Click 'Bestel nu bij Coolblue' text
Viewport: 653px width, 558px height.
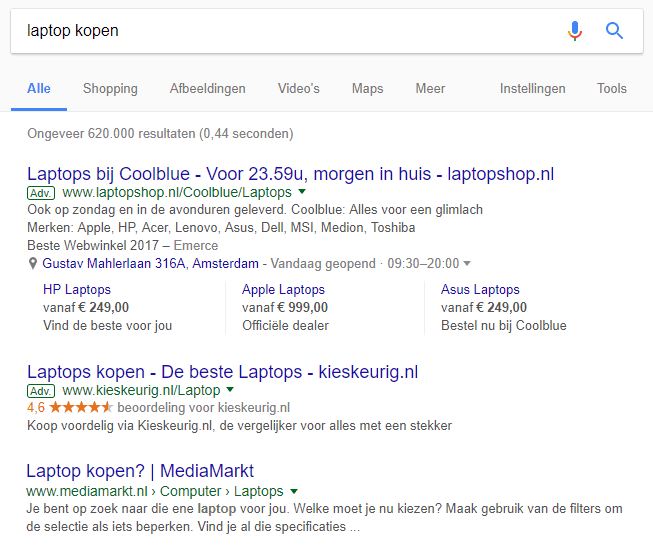[503, 325]
